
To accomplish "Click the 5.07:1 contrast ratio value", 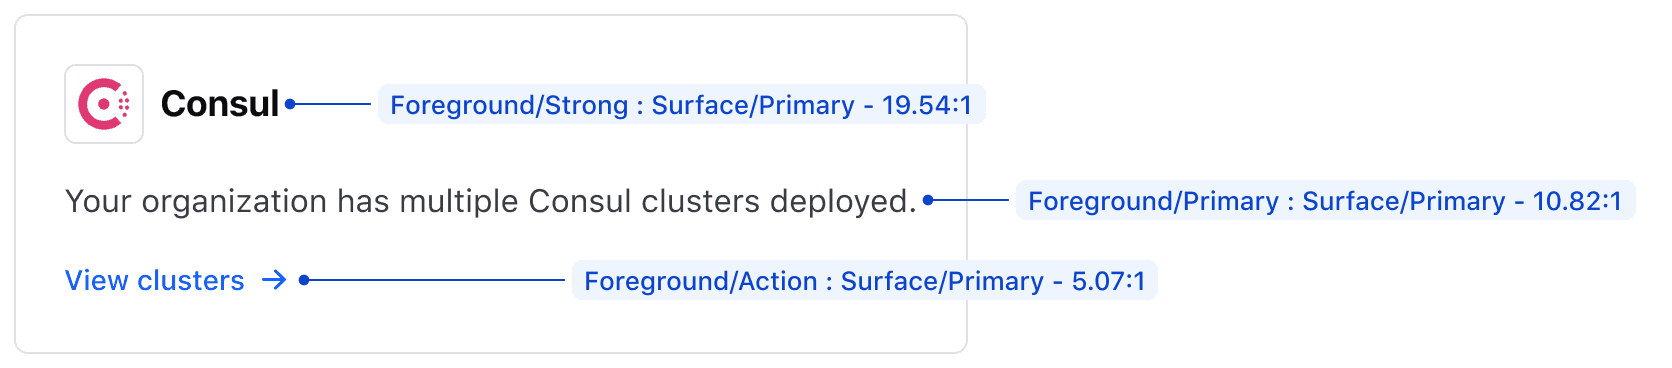I will click(1108, 281).
